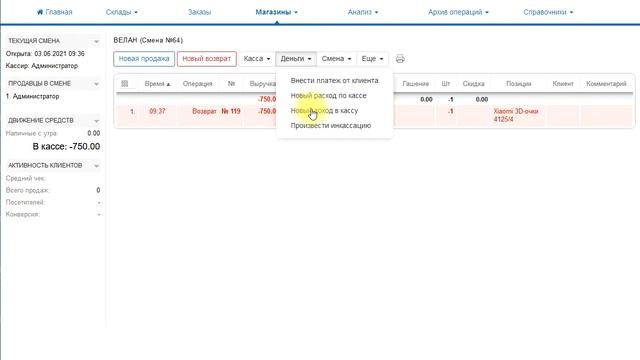The width and height of the screenshot is (640, 360).
Task: Click the table grid columns icon
Action: (x=124, y=84)
